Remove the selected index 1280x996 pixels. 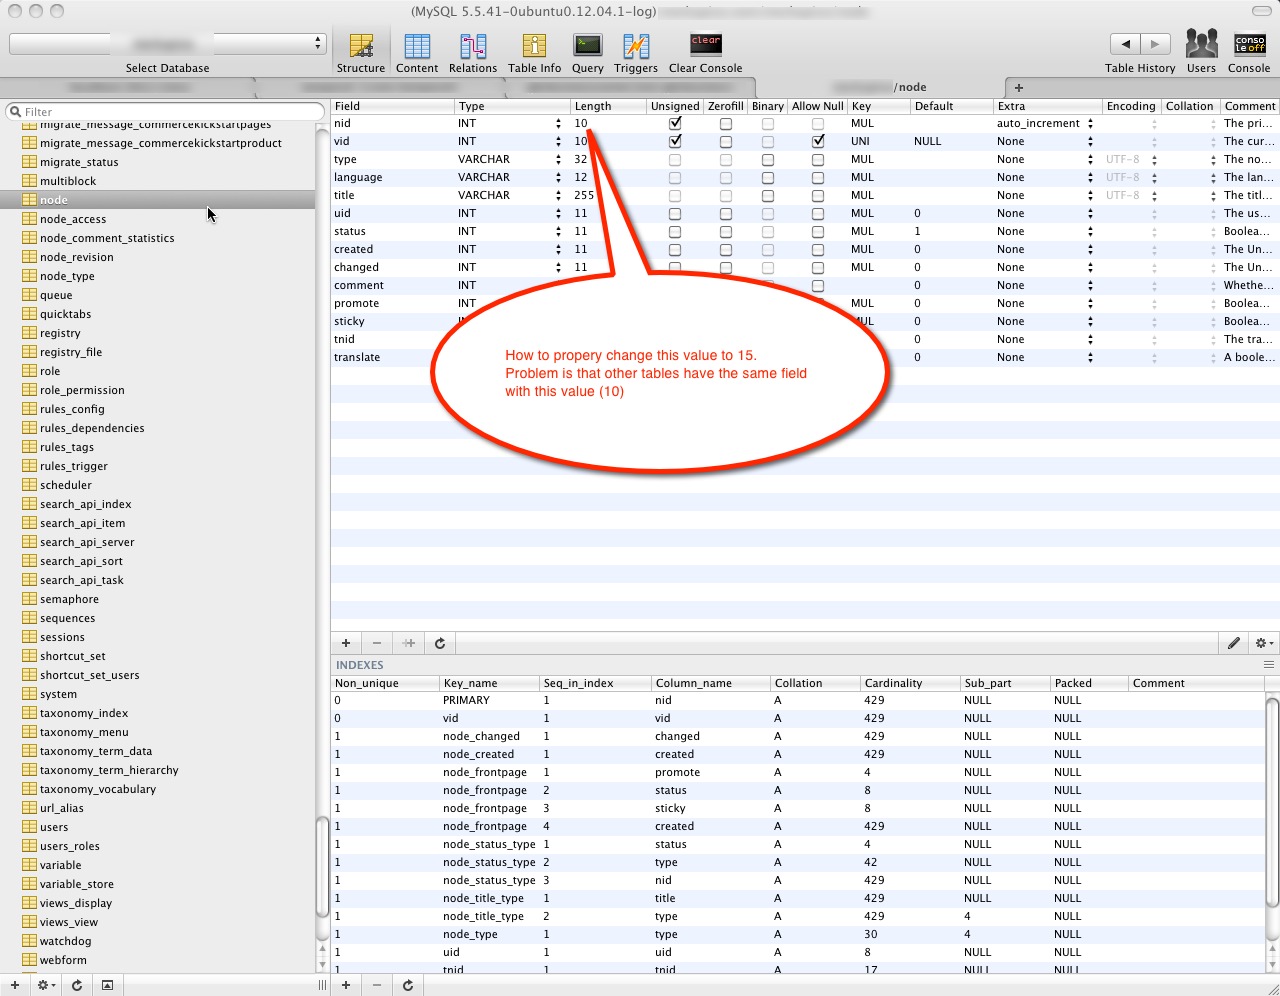(x=377, y=985)
